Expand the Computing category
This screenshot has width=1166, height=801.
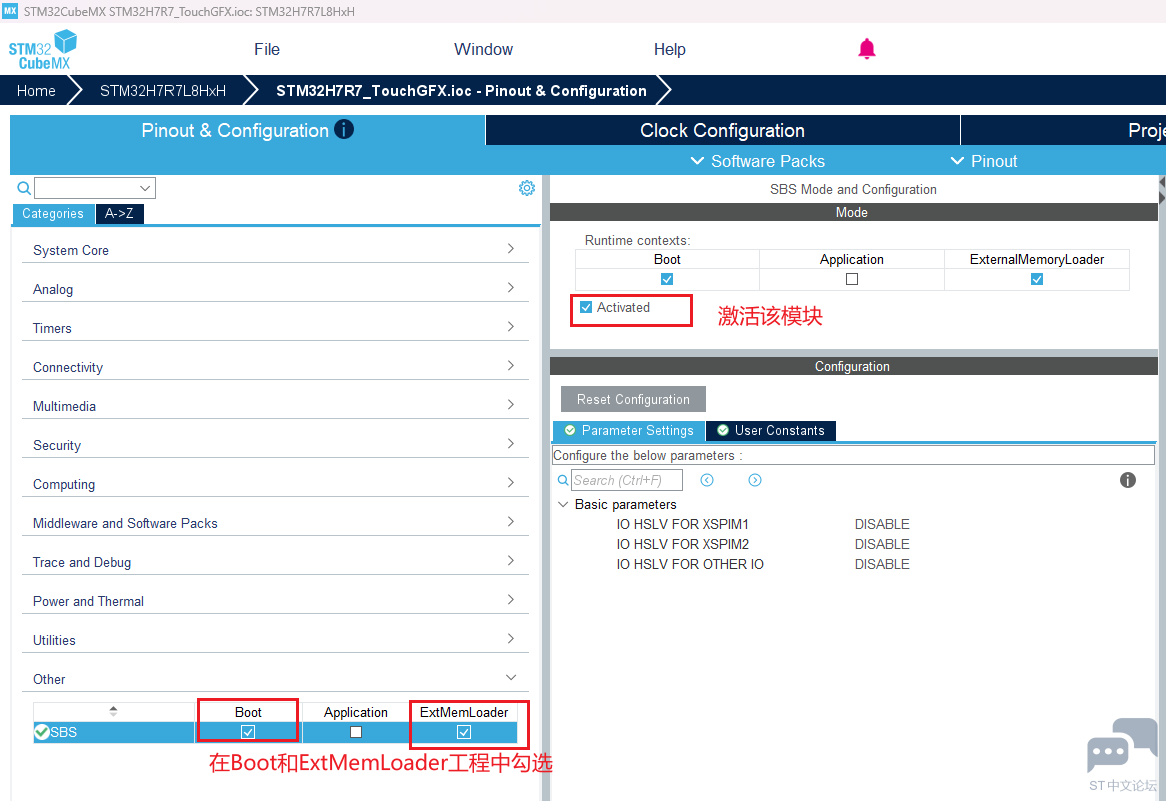pos(275,484)
